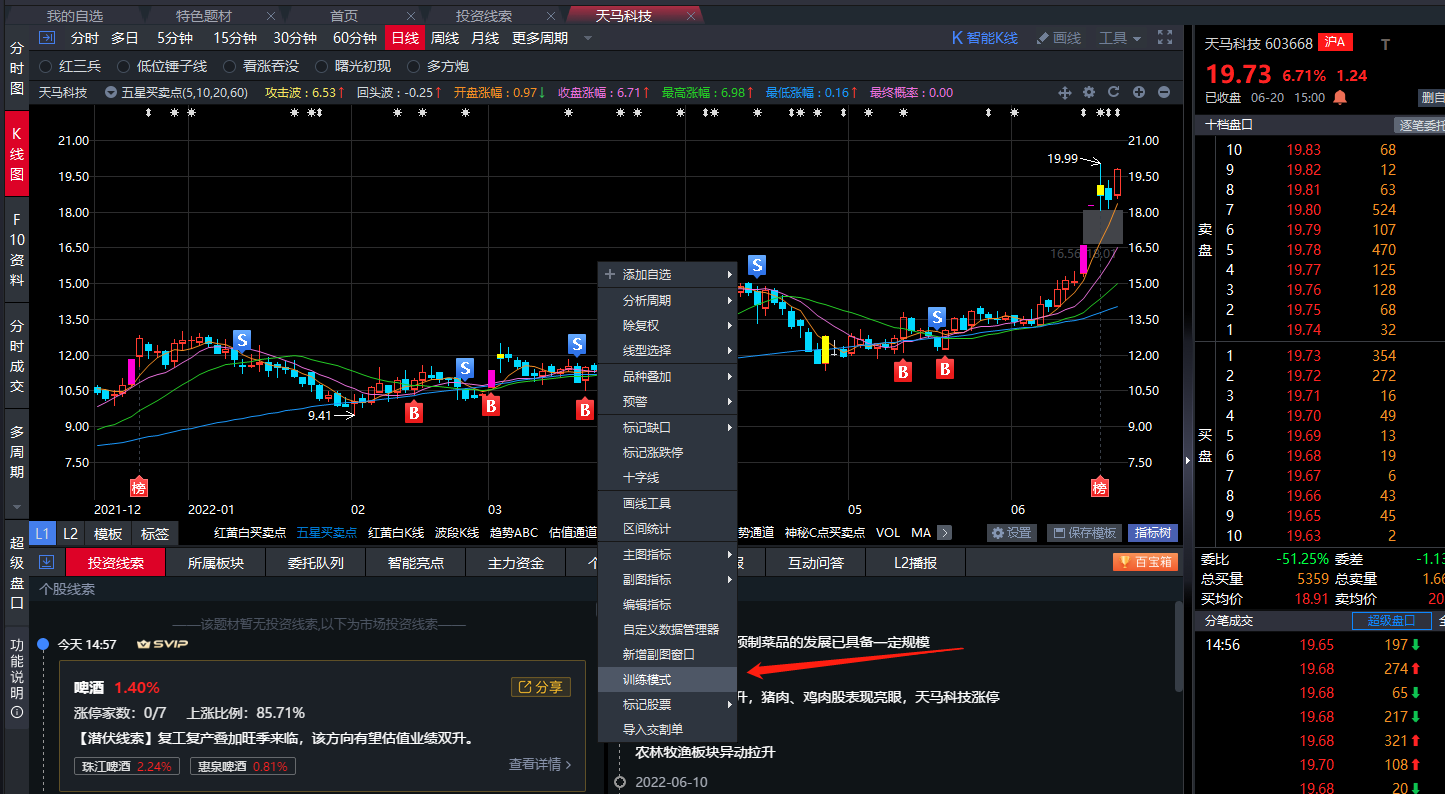Screen dimensions: 1445x794
Task: Collapse the right quote panel with the splitter arrow
Action: coord(1188,460)
